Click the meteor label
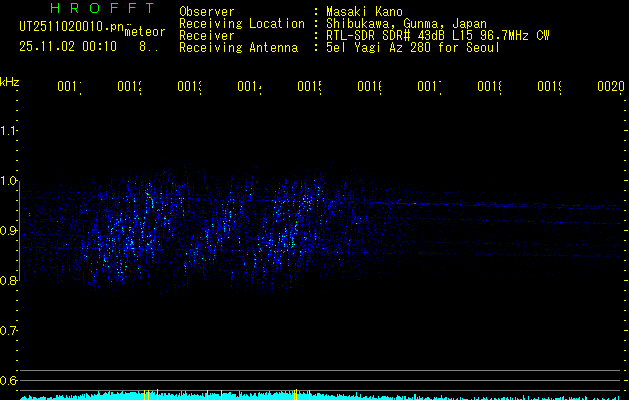 145,32
